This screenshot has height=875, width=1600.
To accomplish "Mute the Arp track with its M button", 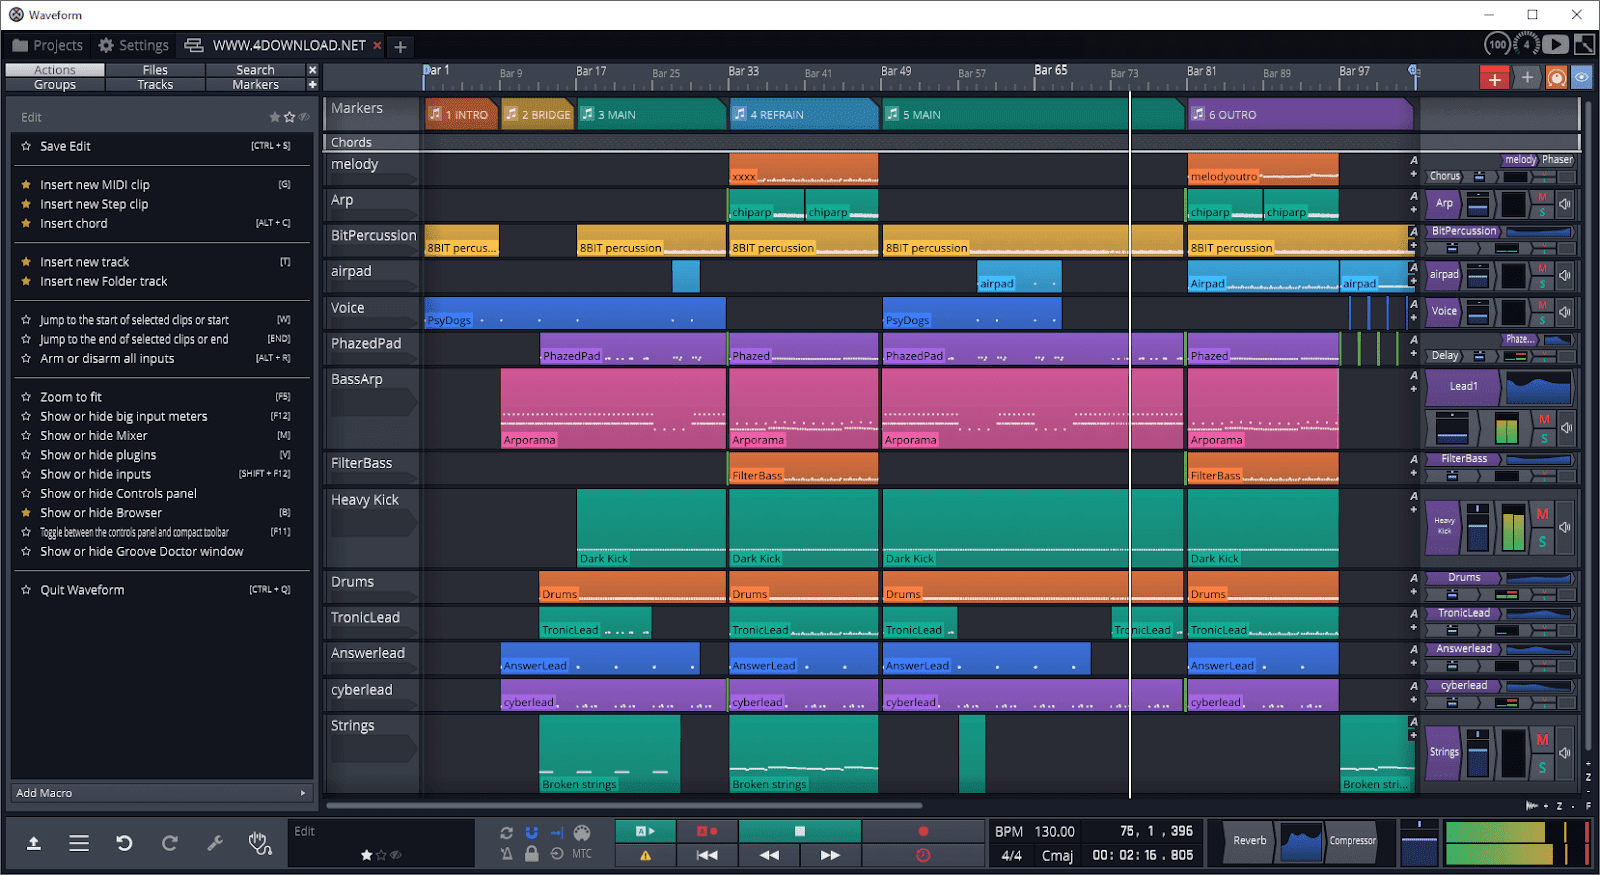I will [x=1543, y=197].
